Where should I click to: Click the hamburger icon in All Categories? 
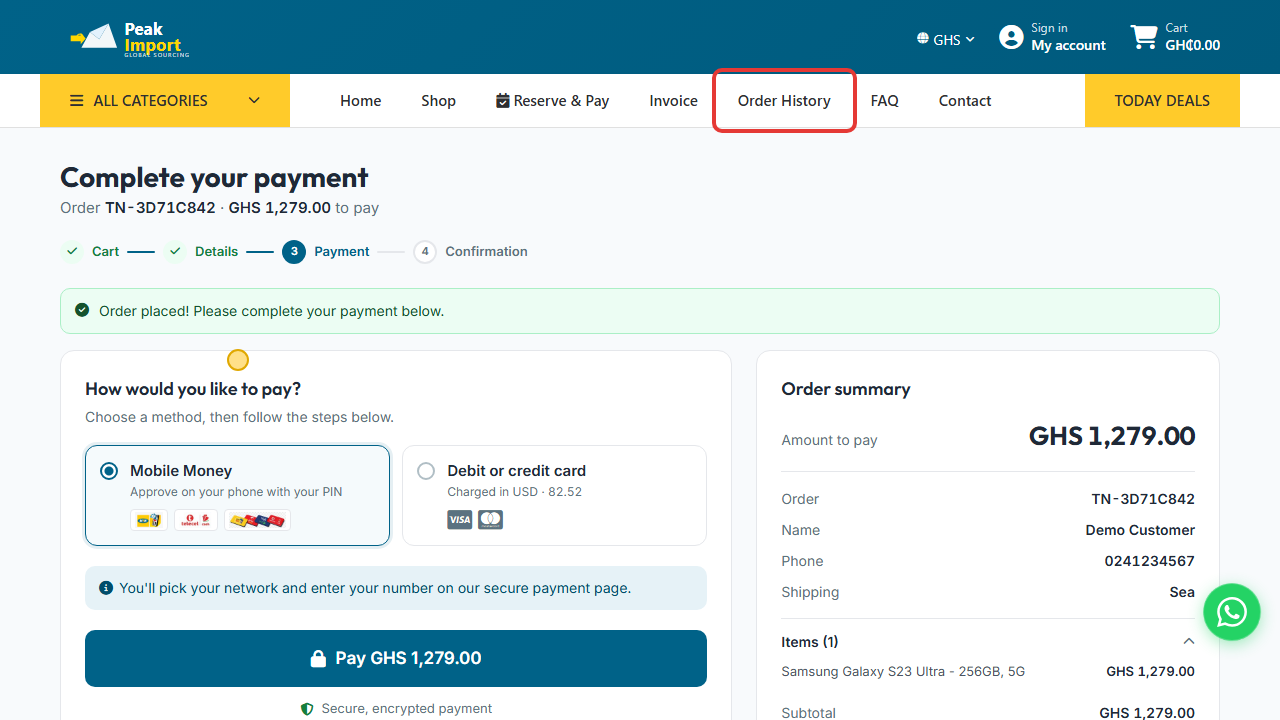coord(77,101)
